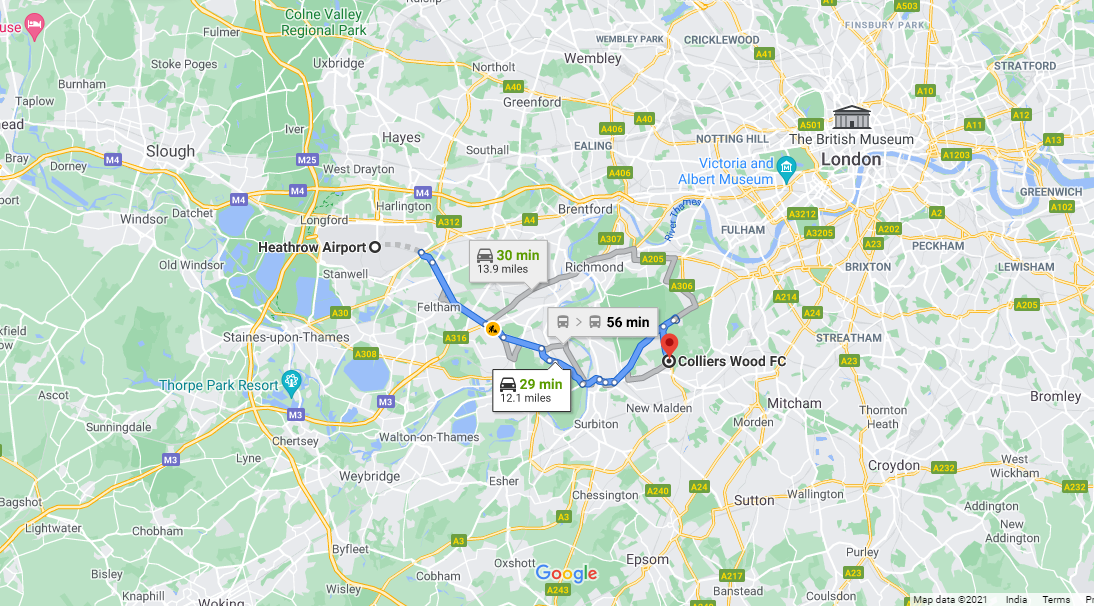Click the Richmond place label
The height and width of the screenshot is (606, 1094).
(x=594, y=267)
